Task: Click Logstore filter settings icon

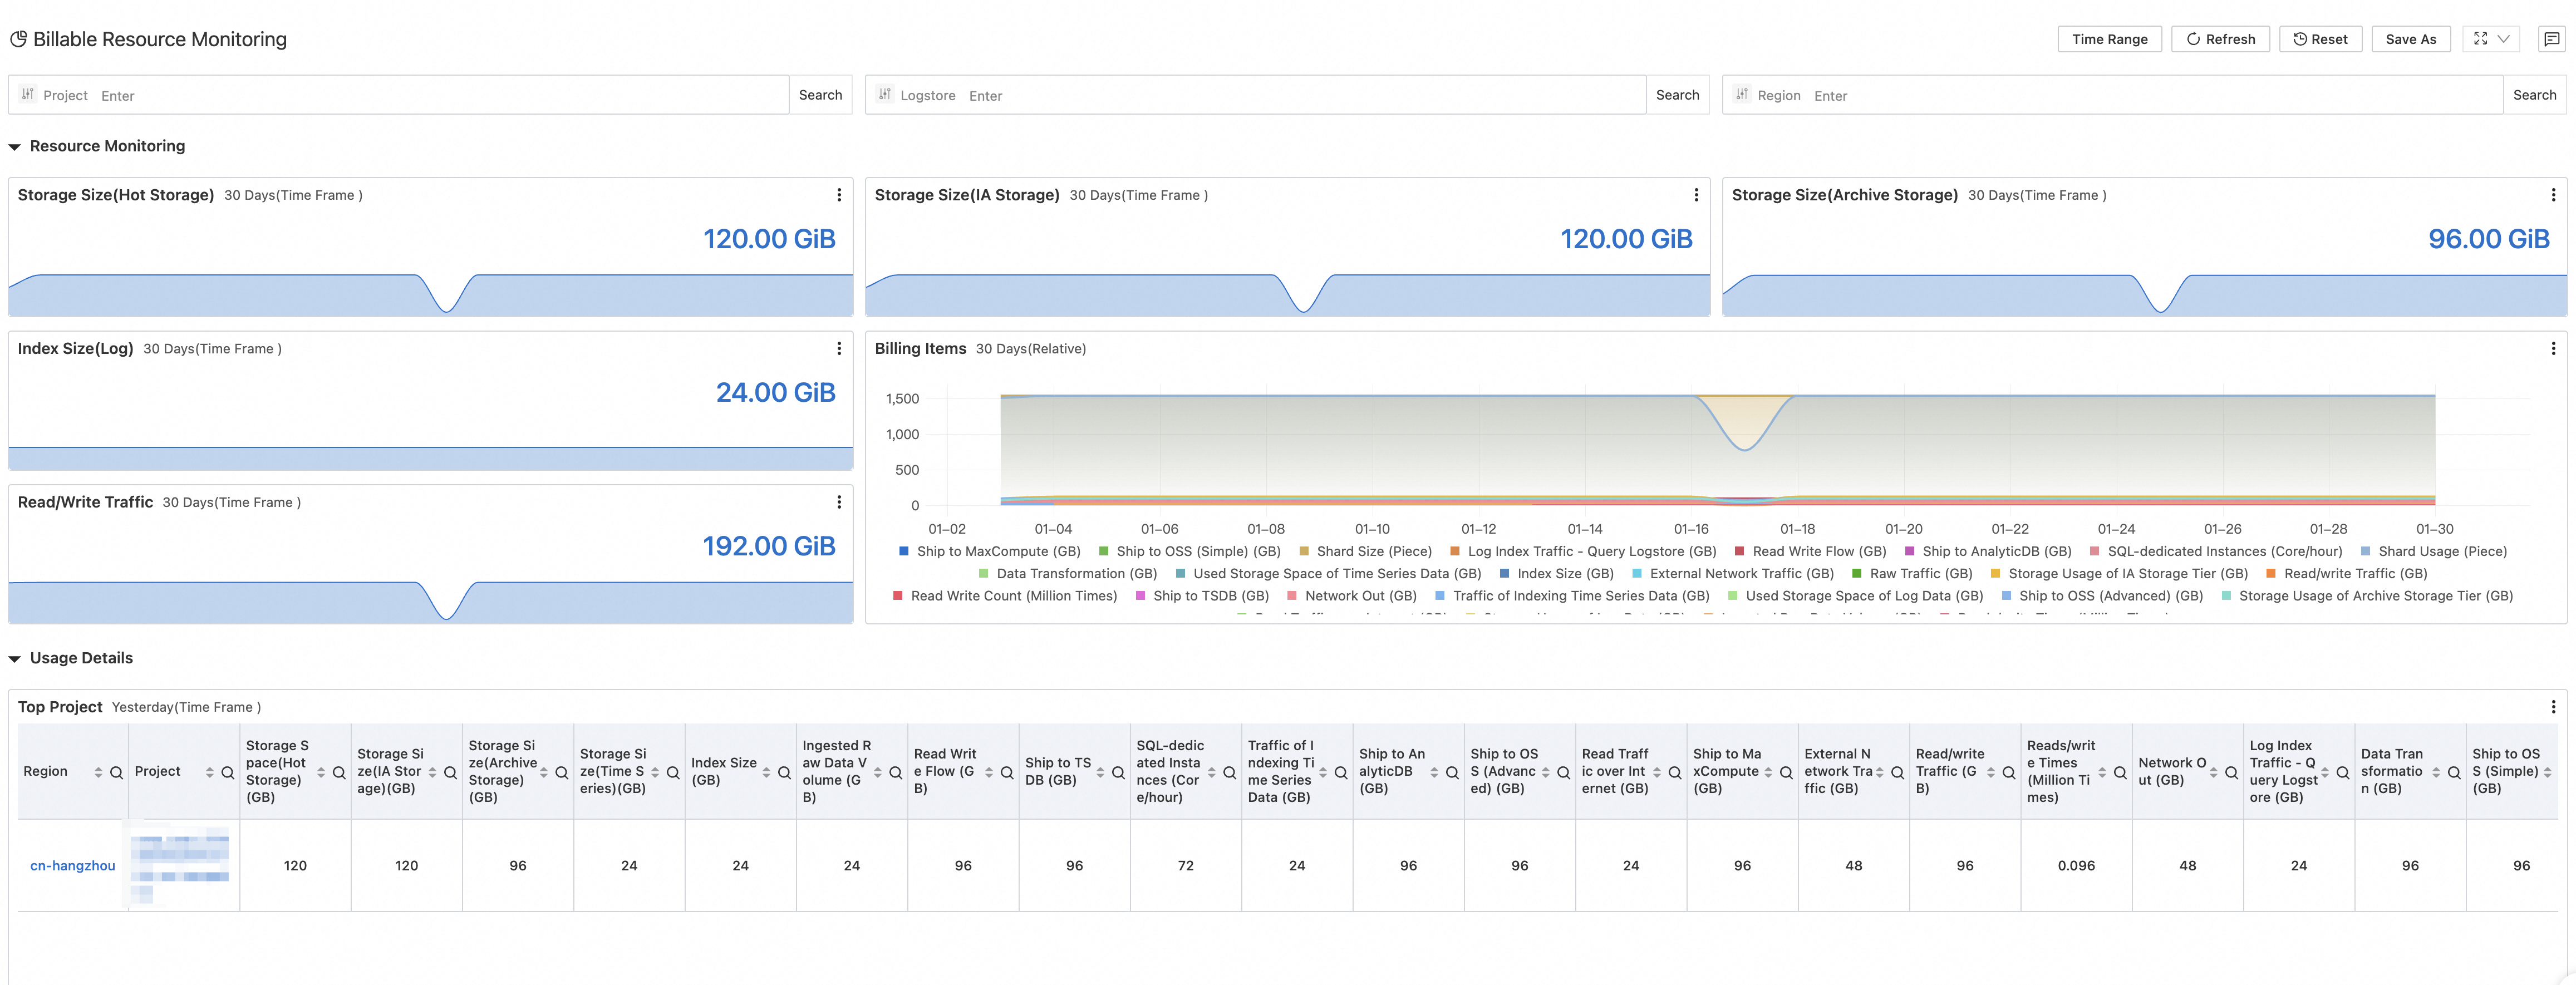Action: [884, 94]
